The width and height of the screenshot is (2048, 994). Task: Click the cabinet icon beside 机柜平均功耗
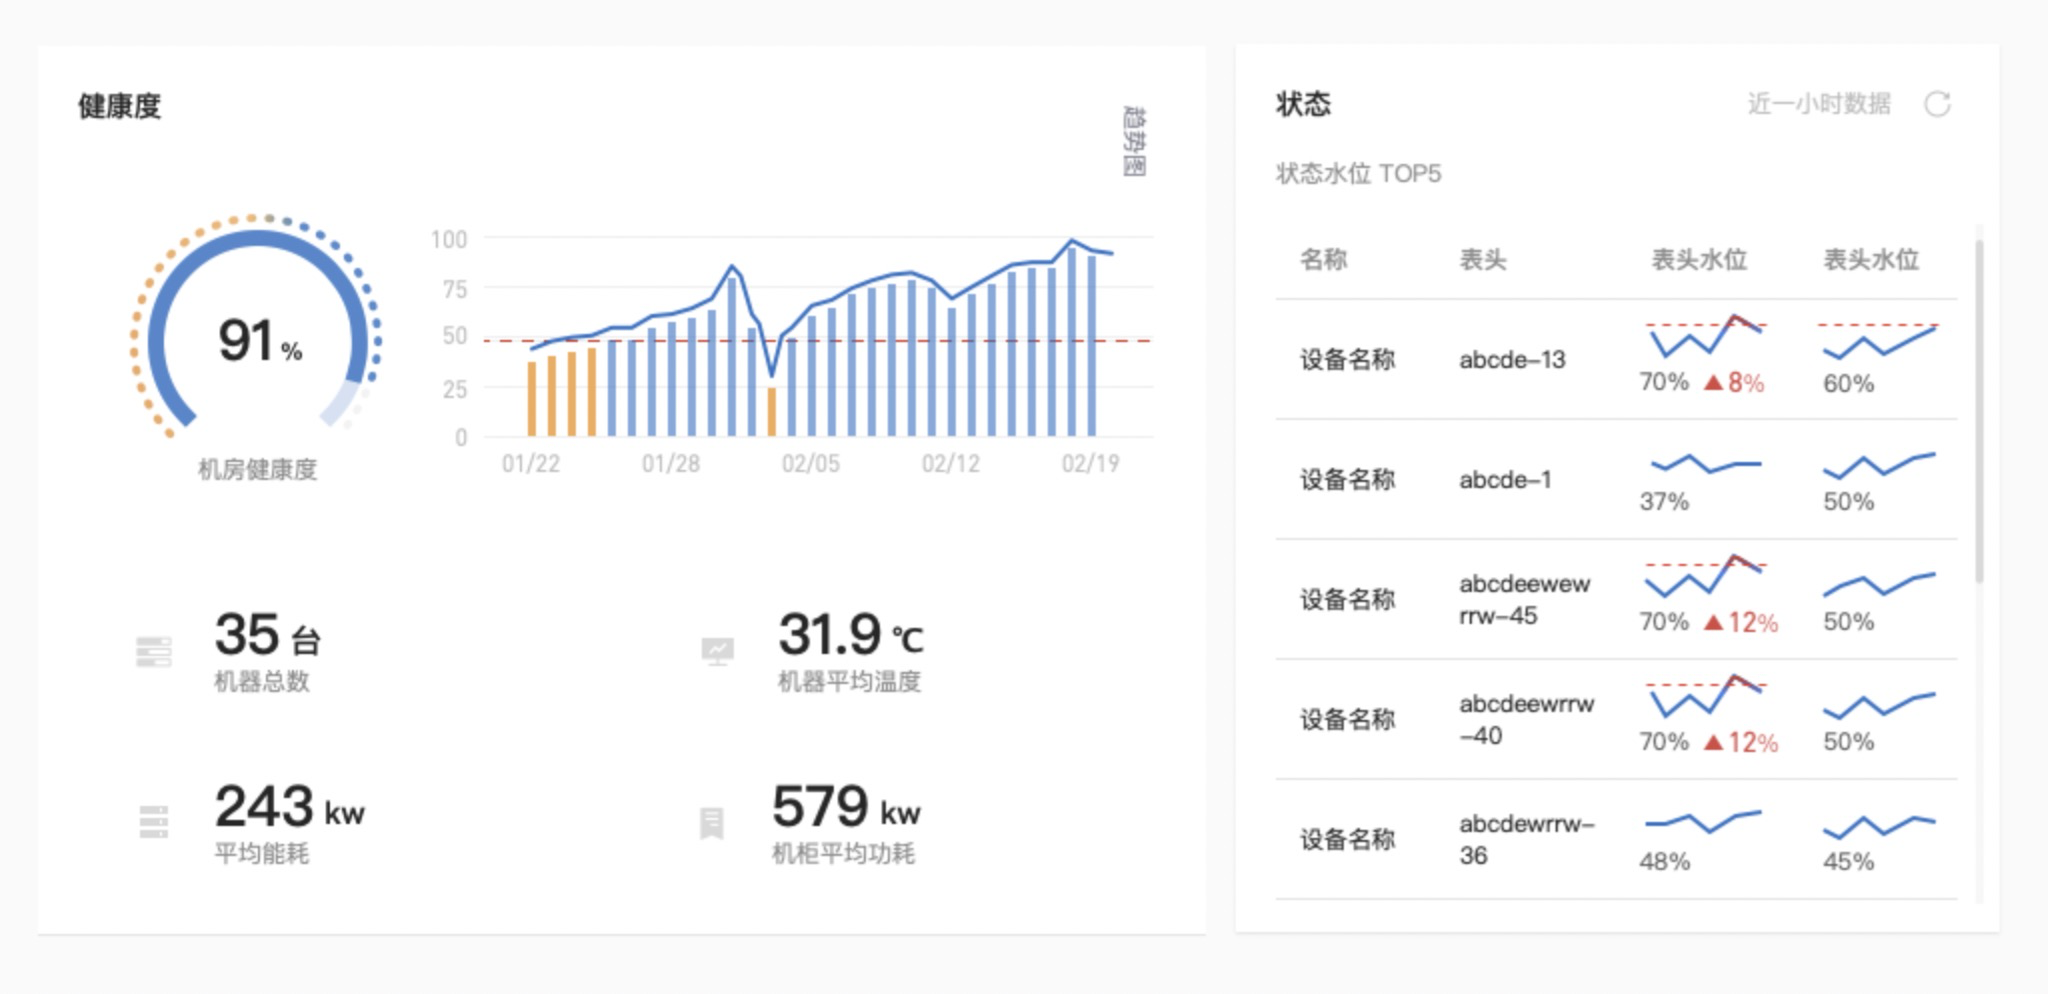point(712,823)
